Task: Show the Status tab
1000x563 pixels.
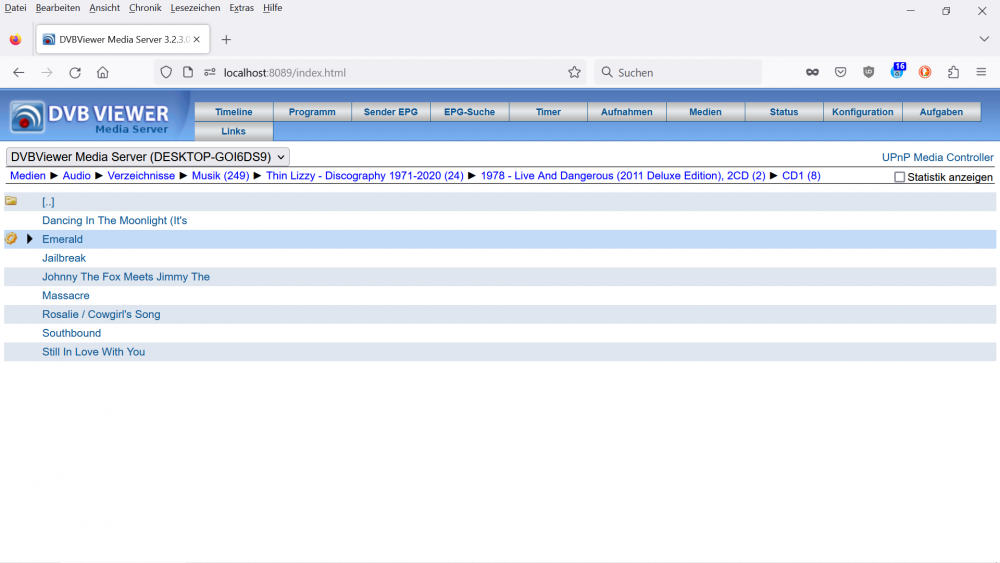Action: click(784, 112)
